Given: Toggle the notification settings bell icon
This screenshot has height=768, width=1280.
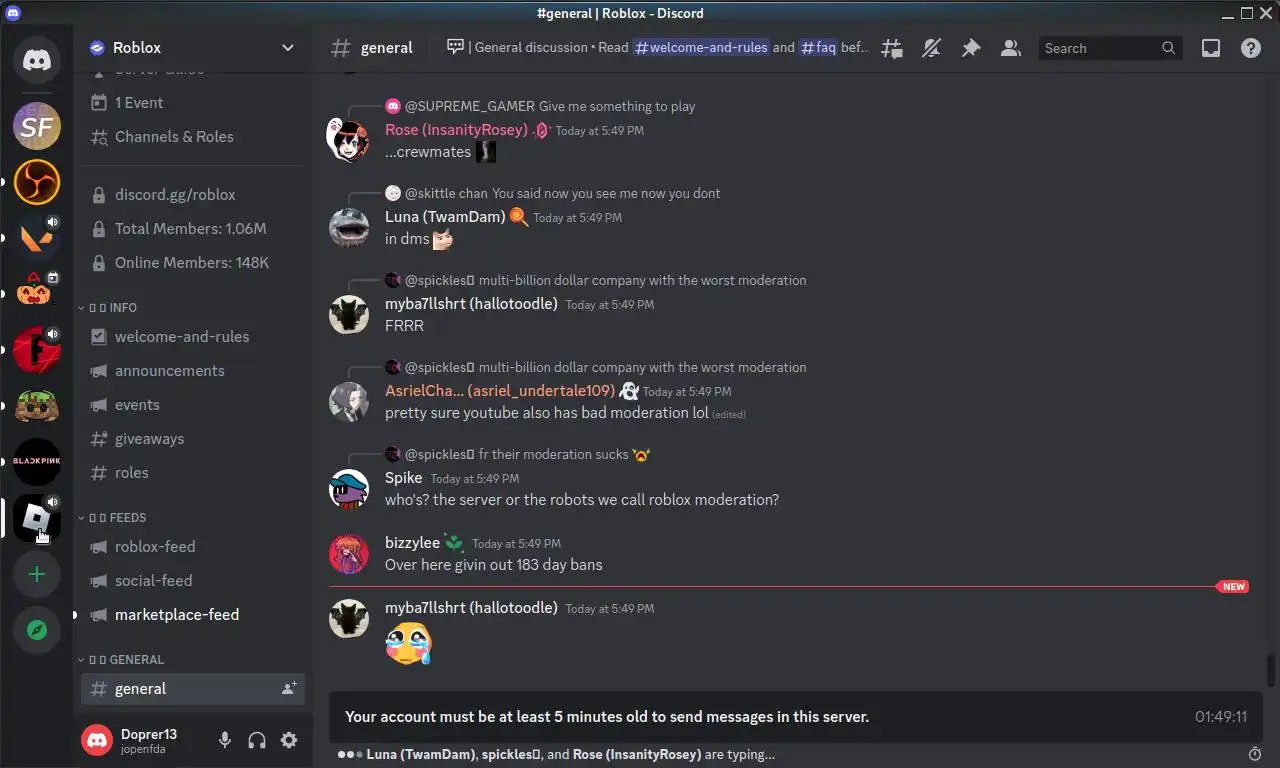Looking at the screenshot, I should 931,48.
